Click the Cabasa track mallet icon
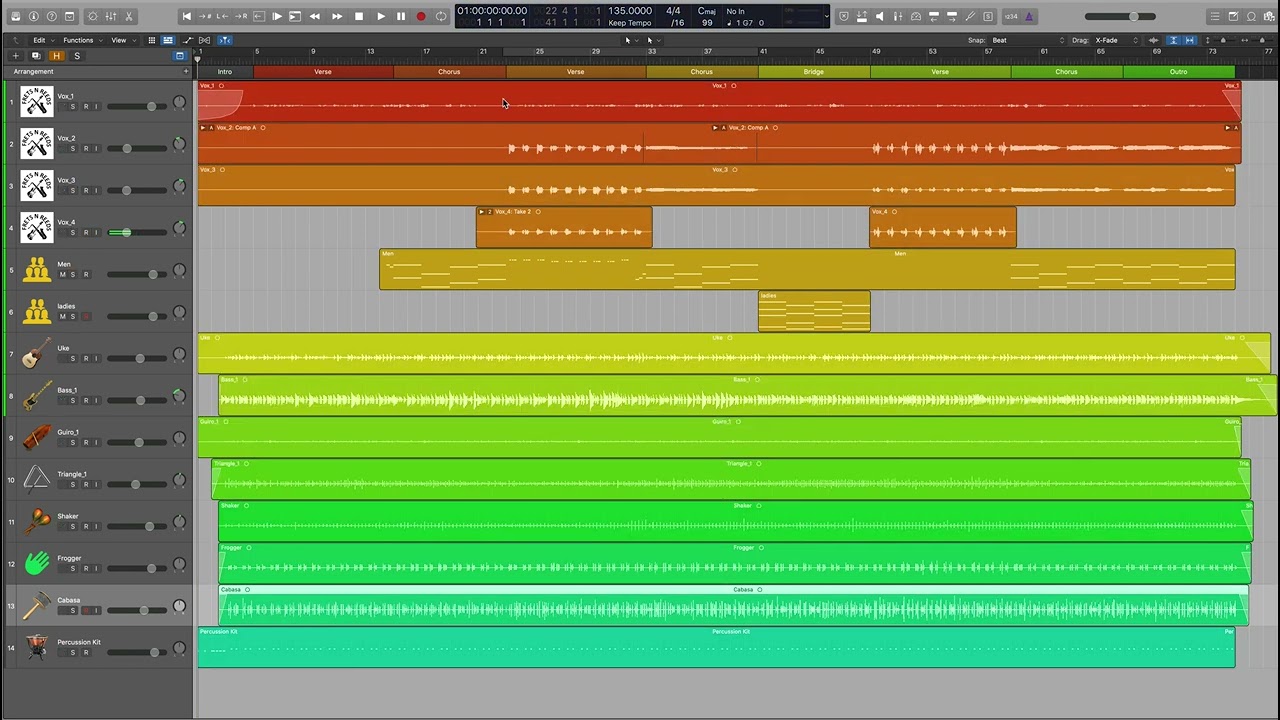The width and height of the screenshot is (1280, 720). tap(37, 606)
